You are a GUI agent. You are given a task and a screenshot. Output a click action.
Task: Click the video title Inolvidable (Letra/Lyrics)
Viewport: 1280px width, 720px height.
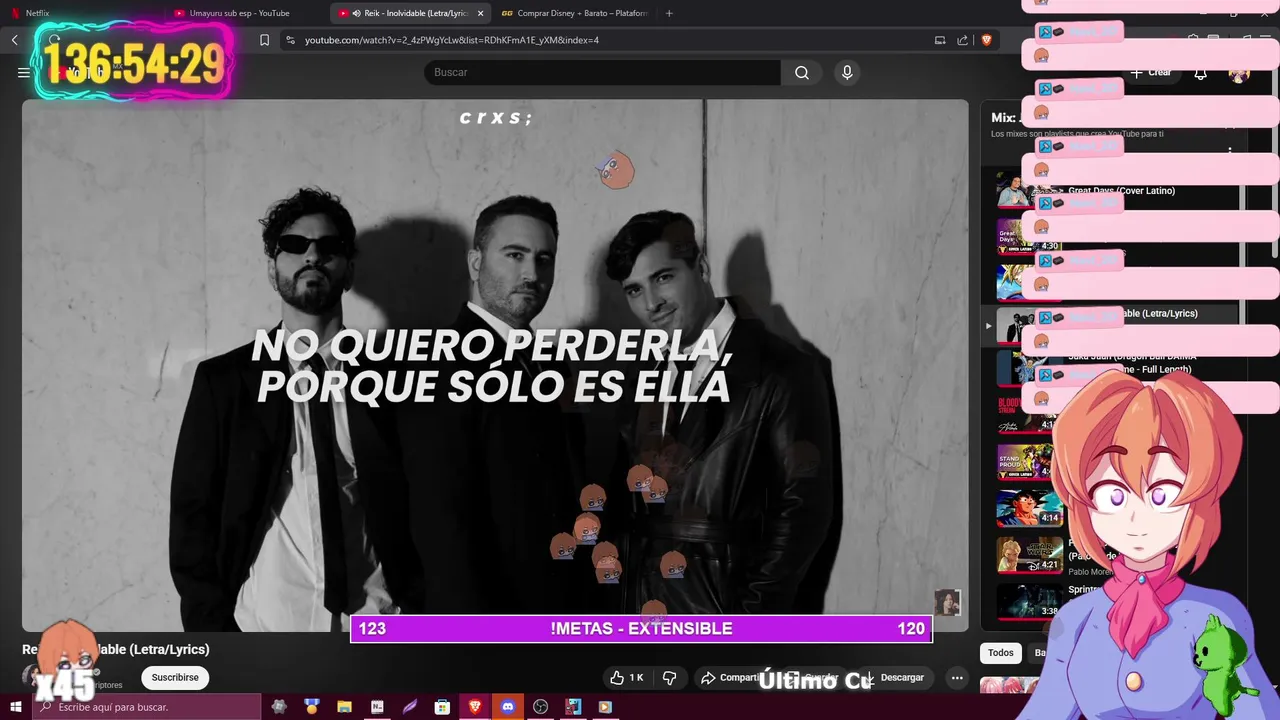pyautogui.click(x=116, y=649)
